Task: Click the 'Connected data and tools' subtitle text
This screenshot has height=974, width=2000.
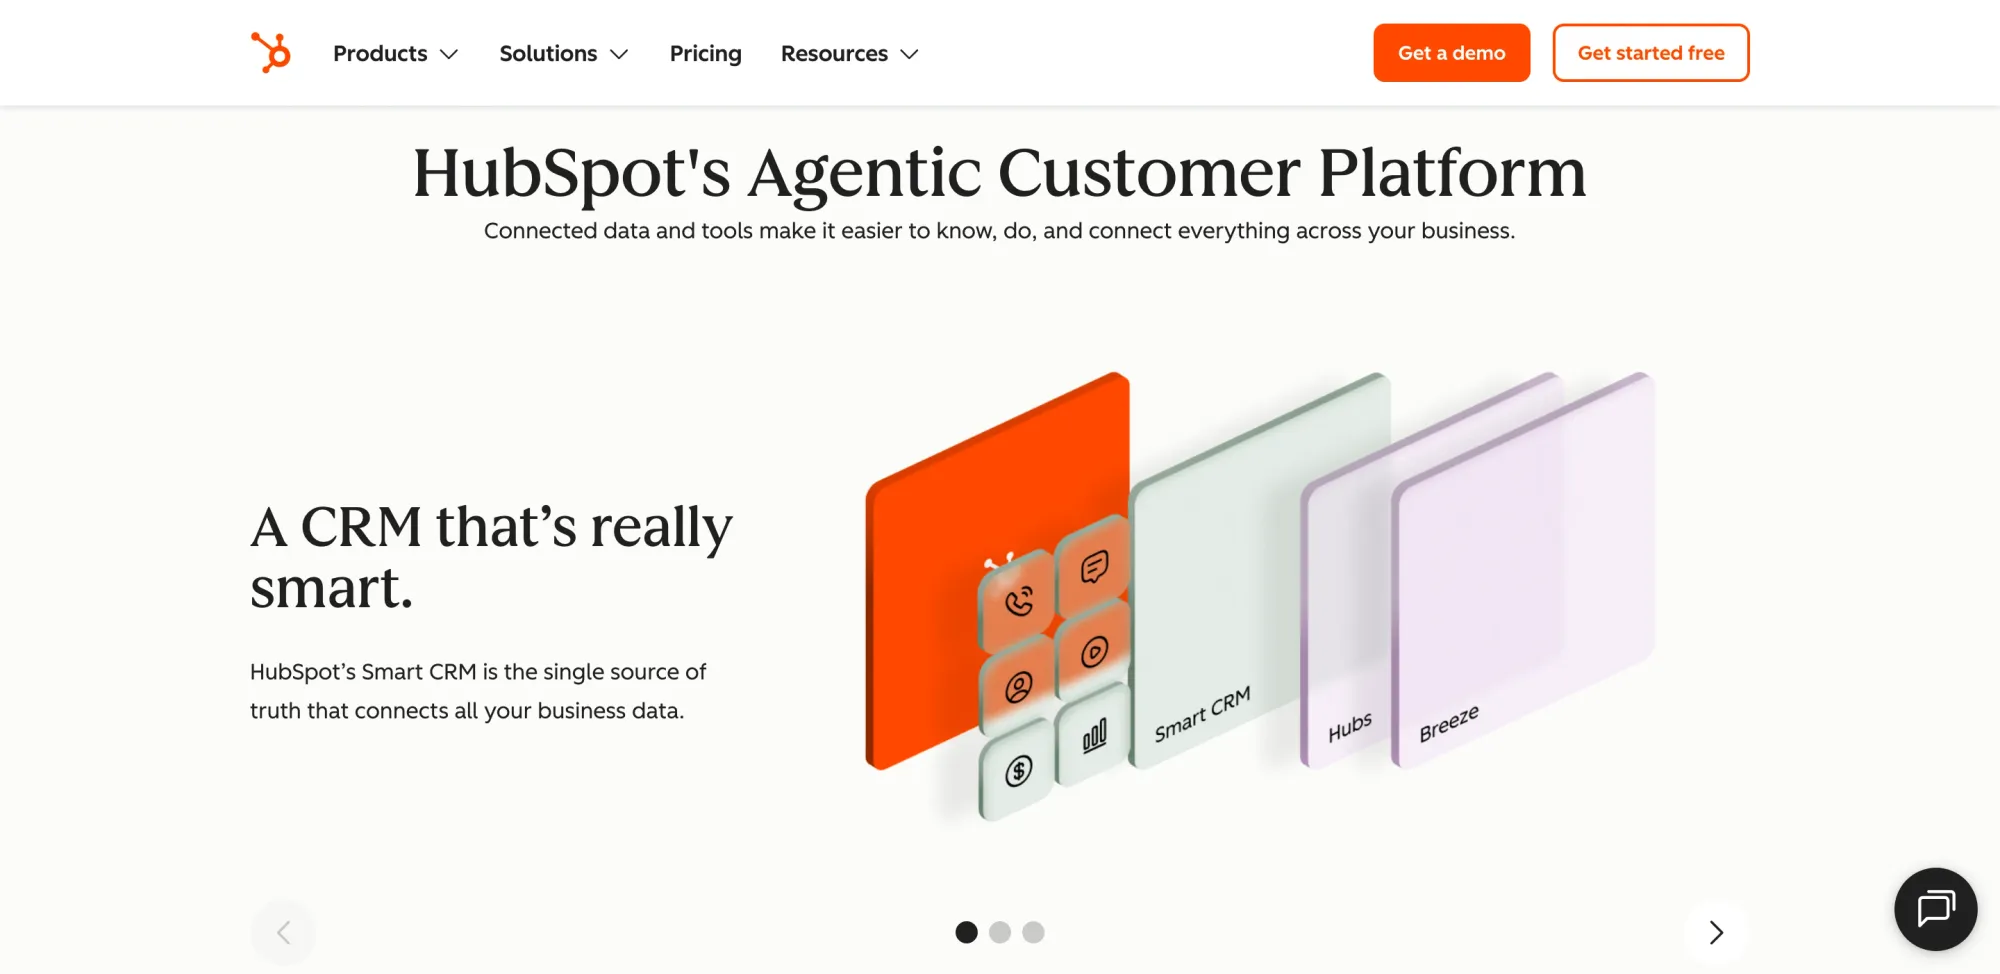Action: 1000,231
